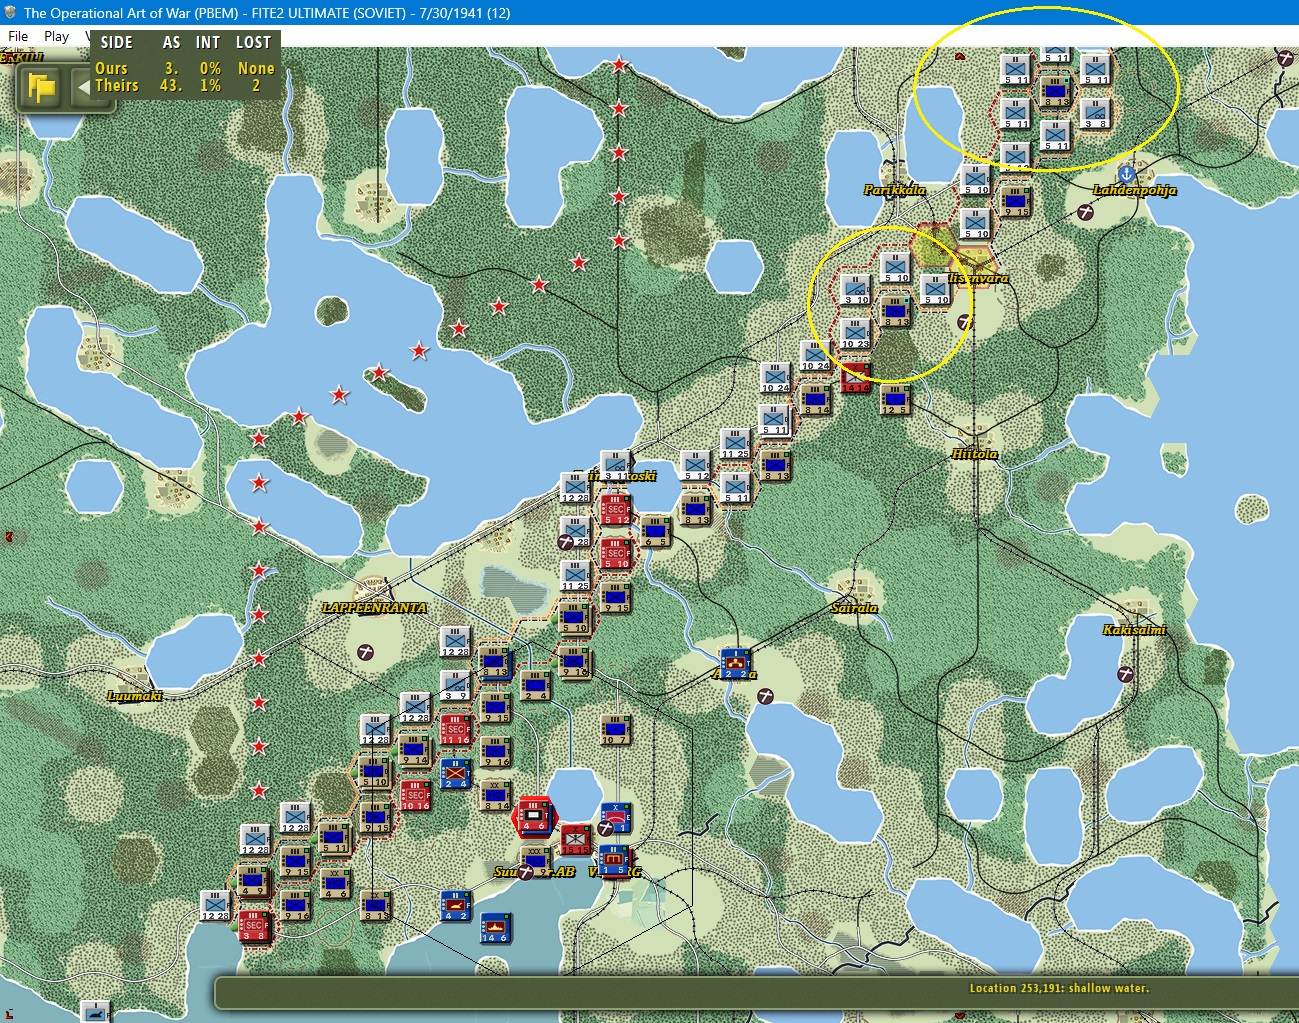Click the Lahdenpohja town label

tap(1134, 190)
